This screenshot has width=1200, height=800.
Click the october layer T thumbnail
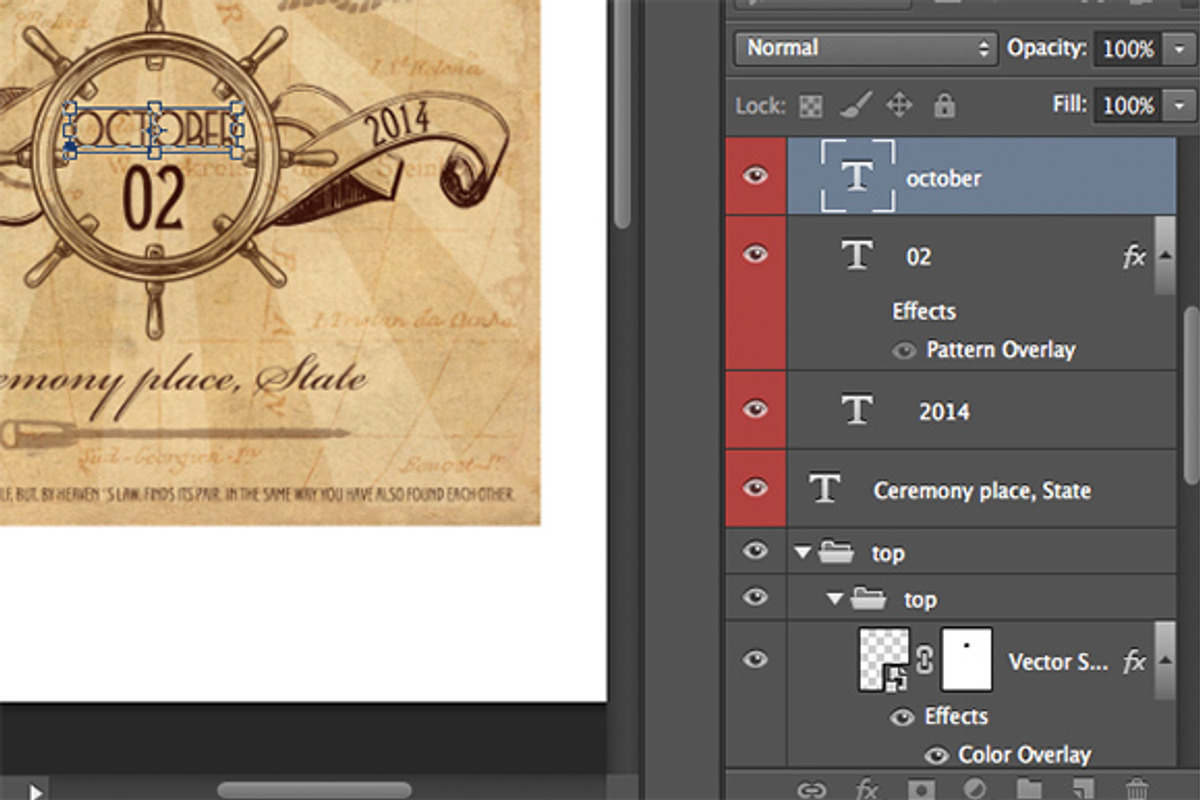(857, 176)
